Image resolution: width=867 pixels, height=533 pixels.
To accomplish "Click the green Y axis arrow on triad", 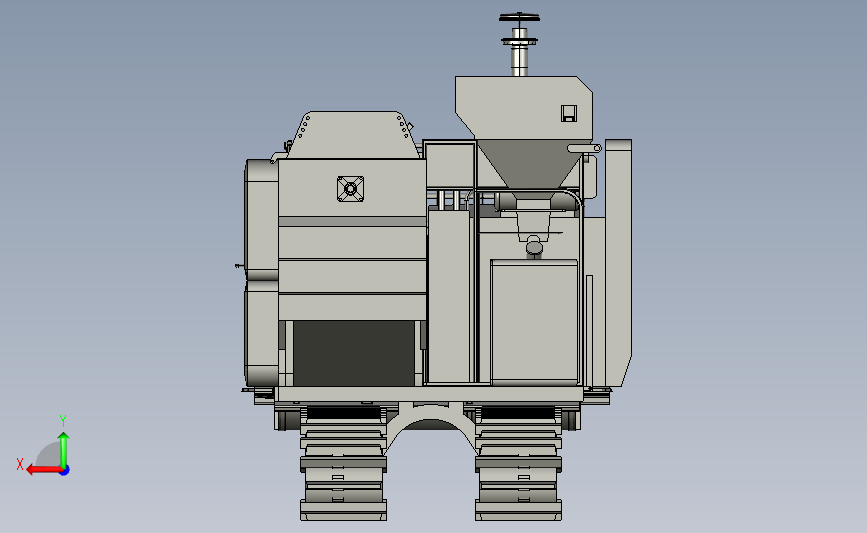I will [x=64, y=450].
